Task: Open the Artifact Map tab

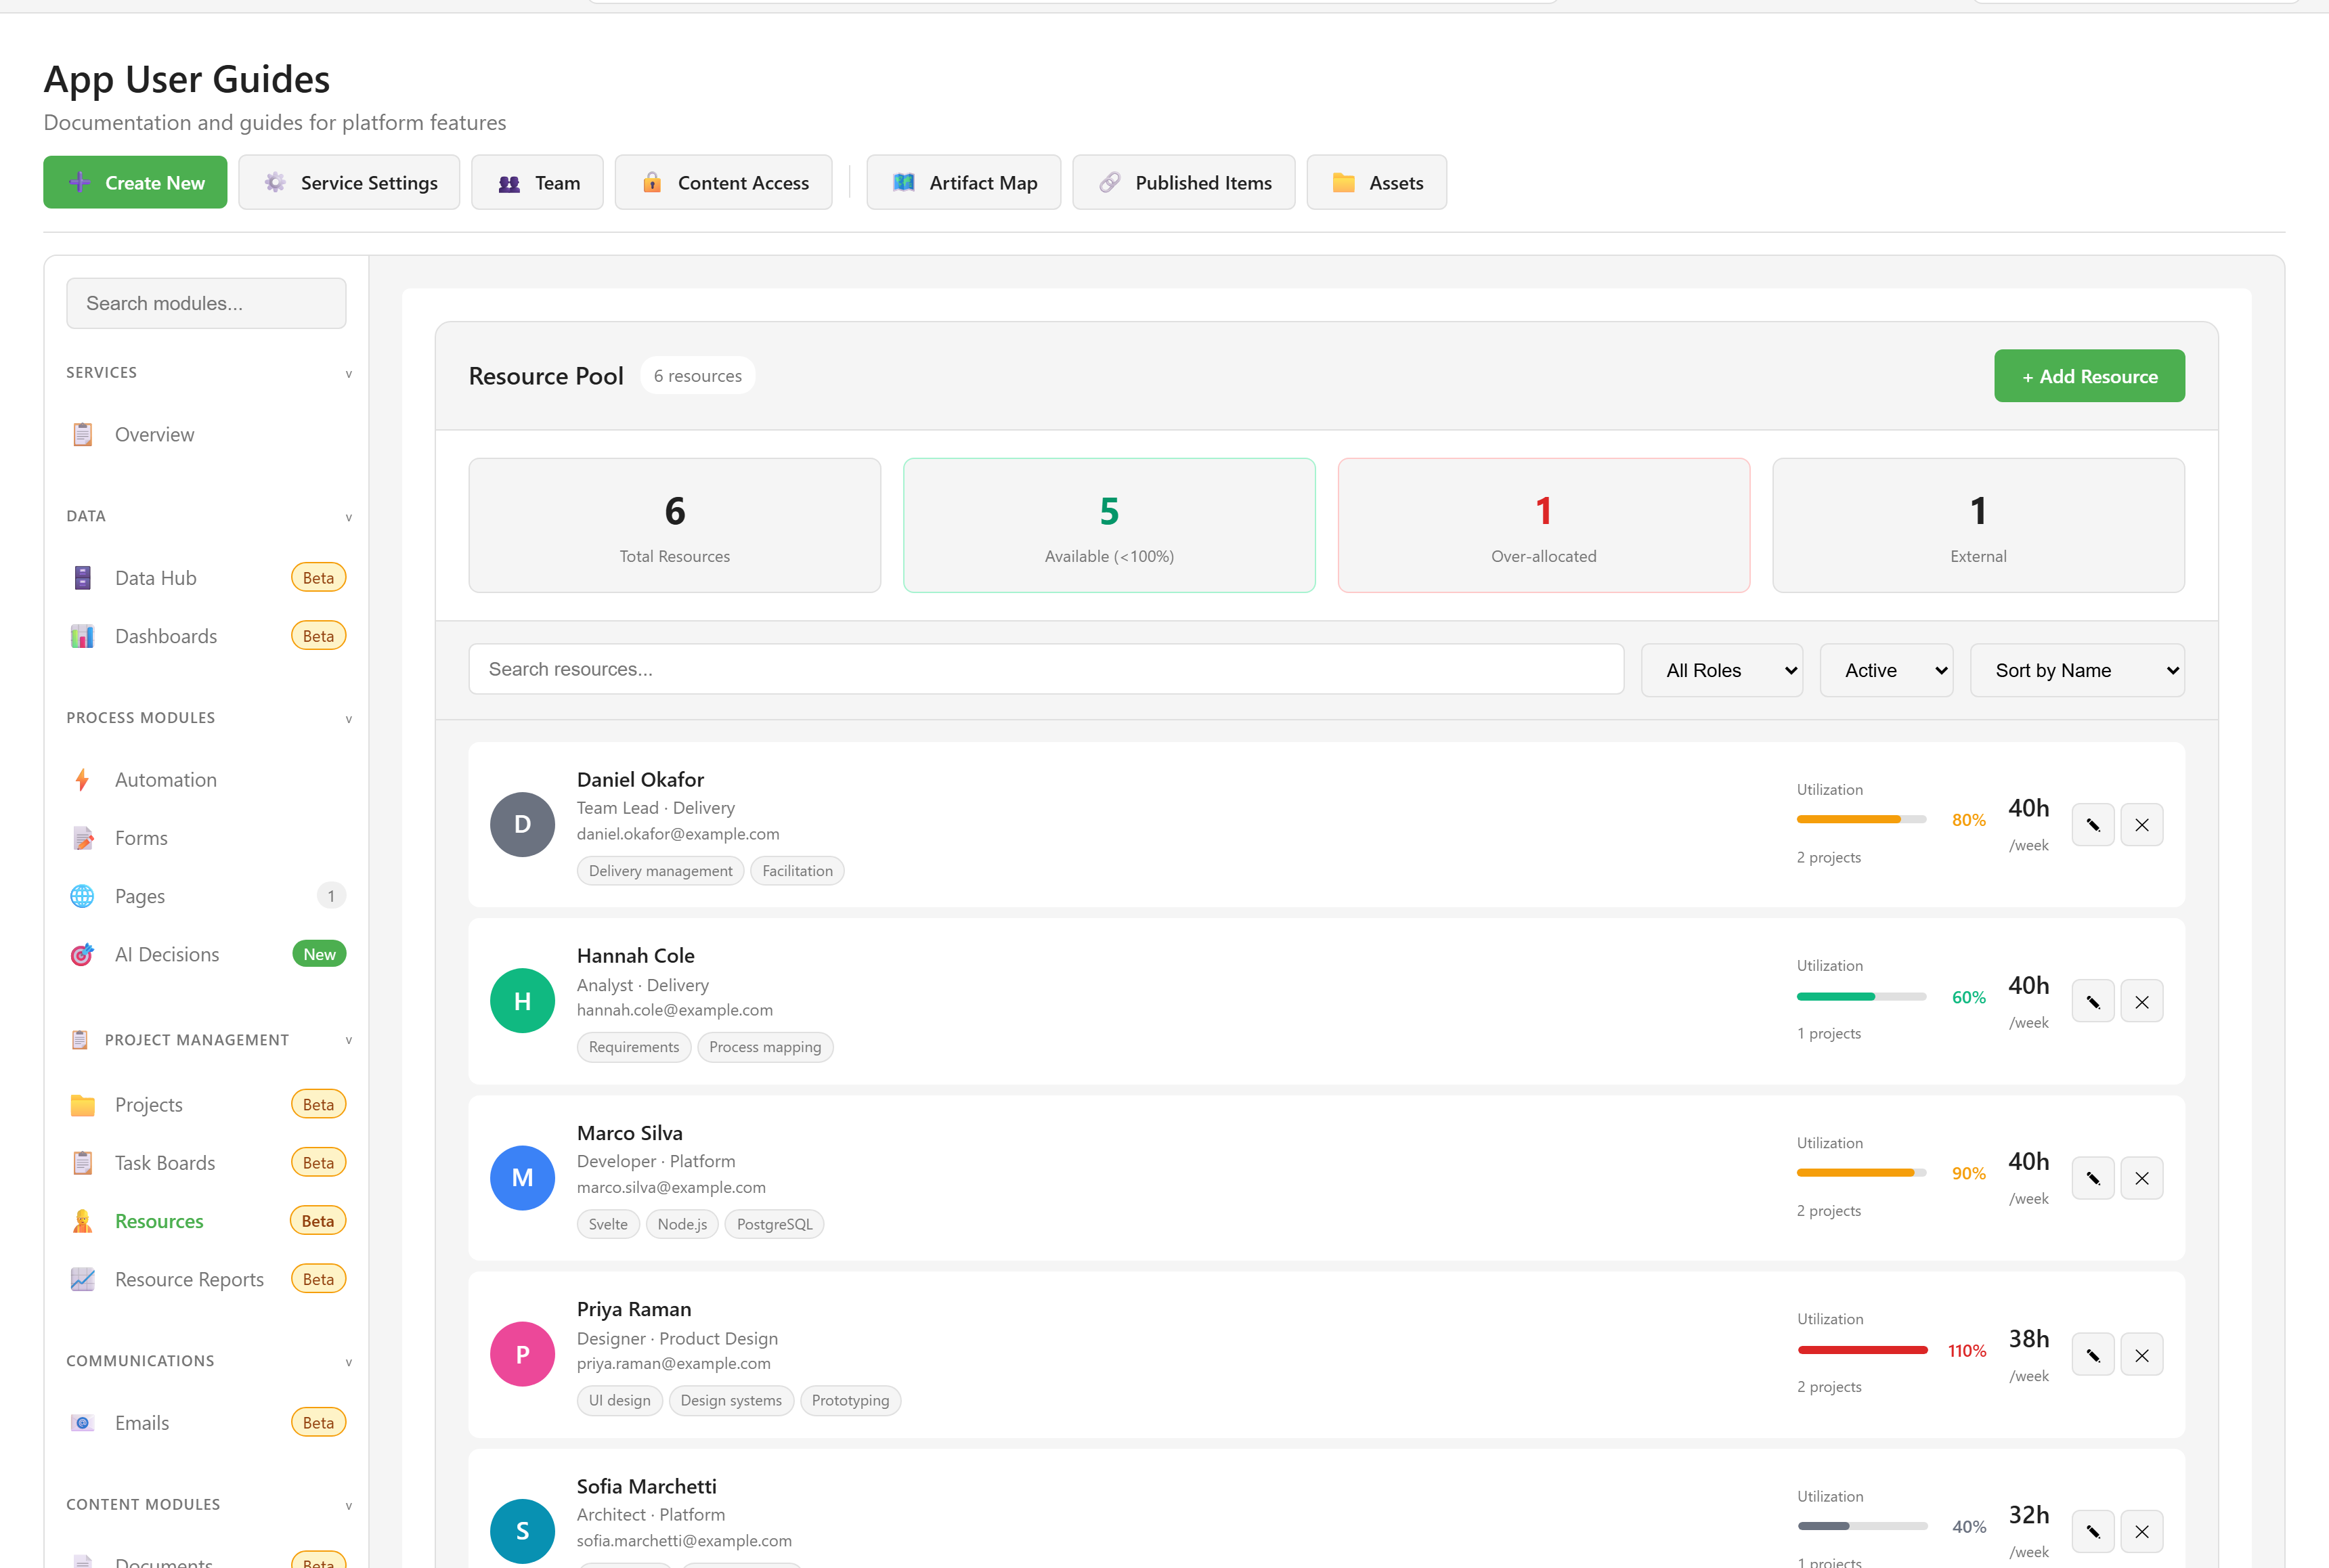Action: (963, 182)
